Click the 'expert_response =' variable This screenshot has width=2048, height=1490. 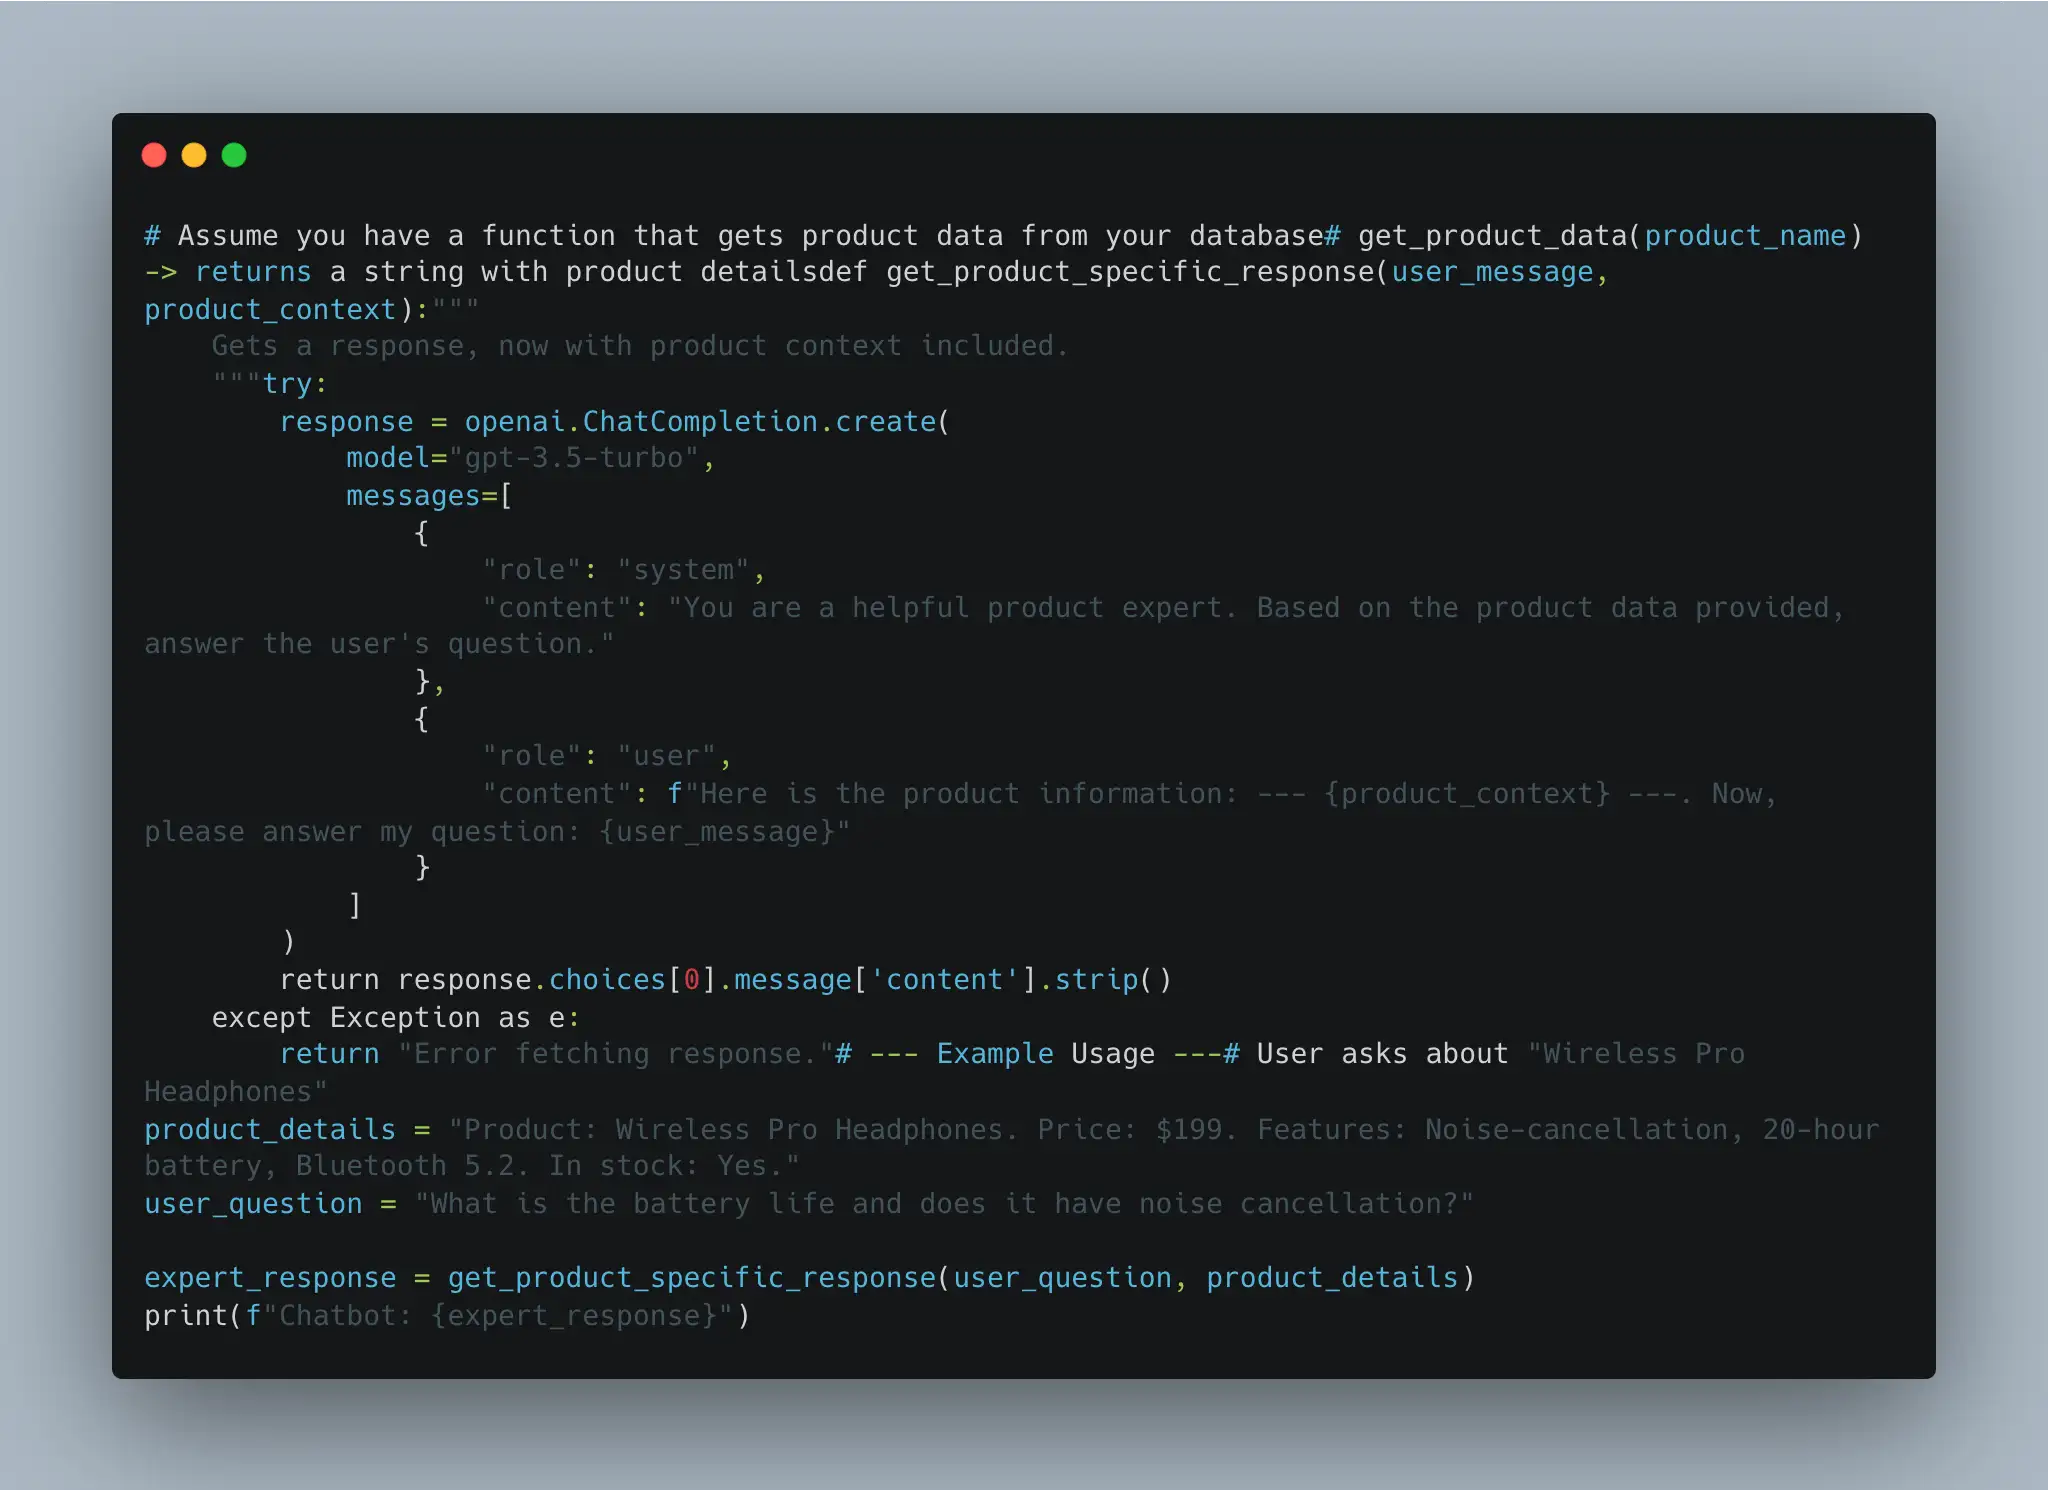[x=287, y=1278]
